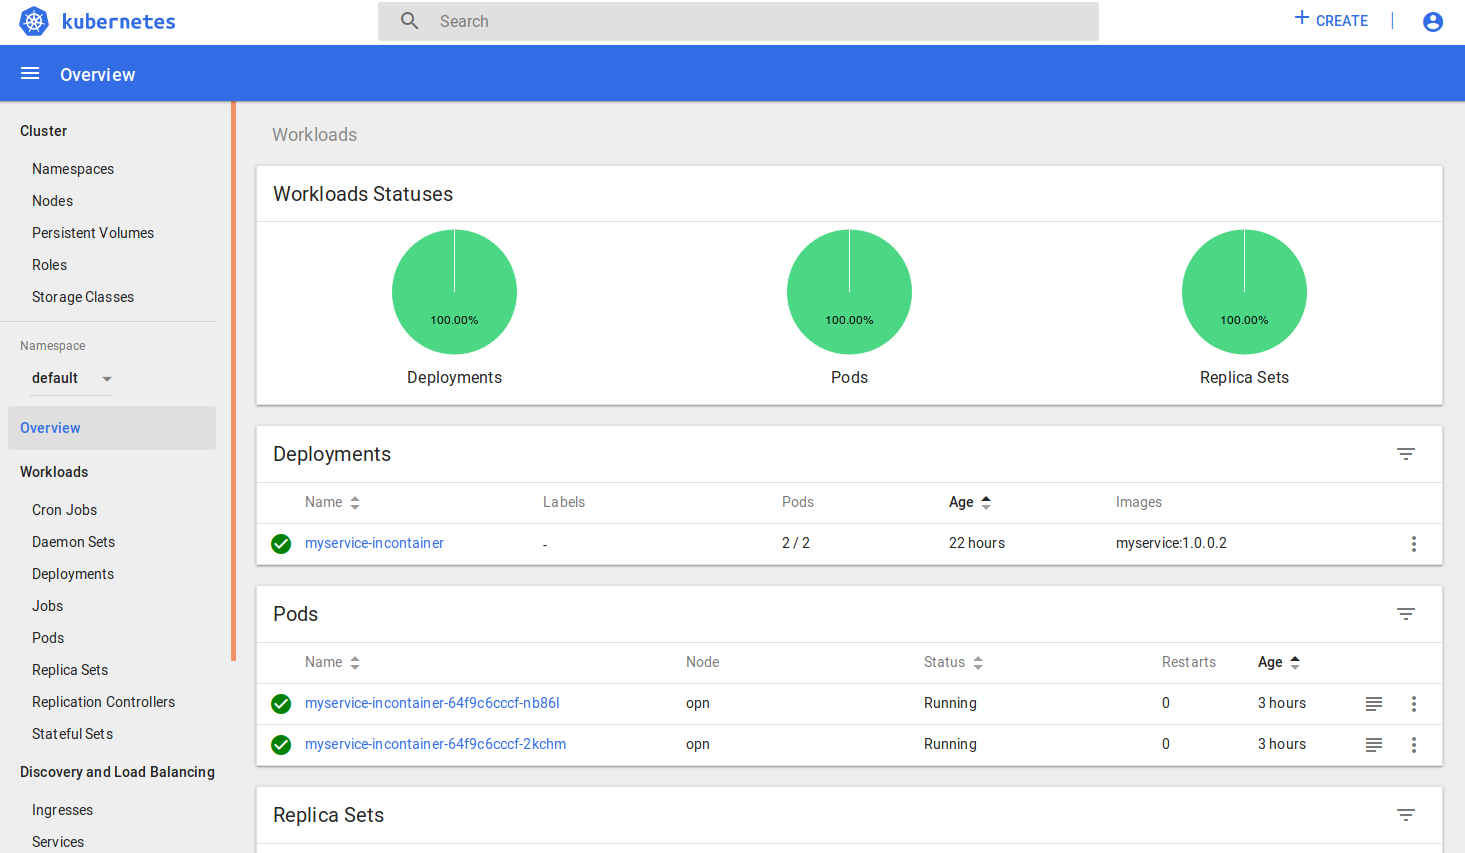Open actions menu for pod ending 2kchm
Screen dimensions: 1465x853
(1414, 745)
